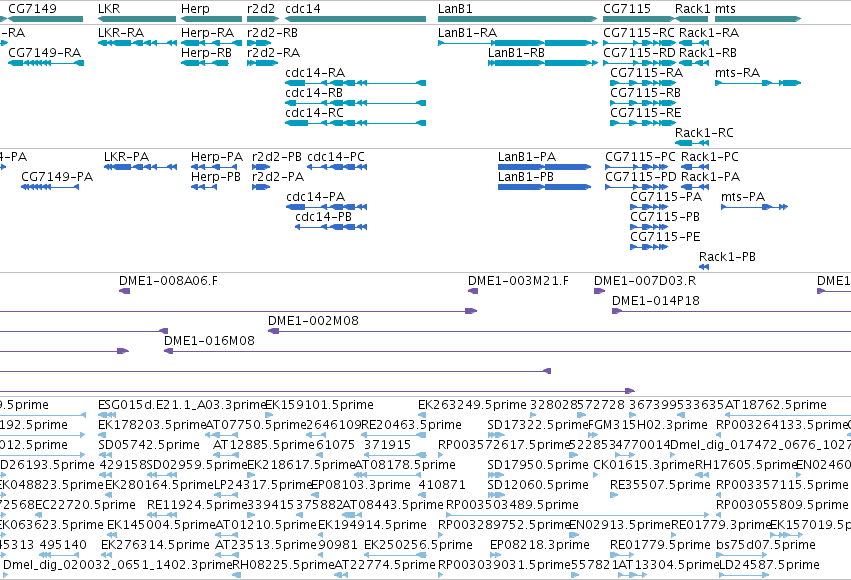Viewport: 851px width, 580px height.
Task: Click the mts-RA transcript
Action: pos(758,83)
